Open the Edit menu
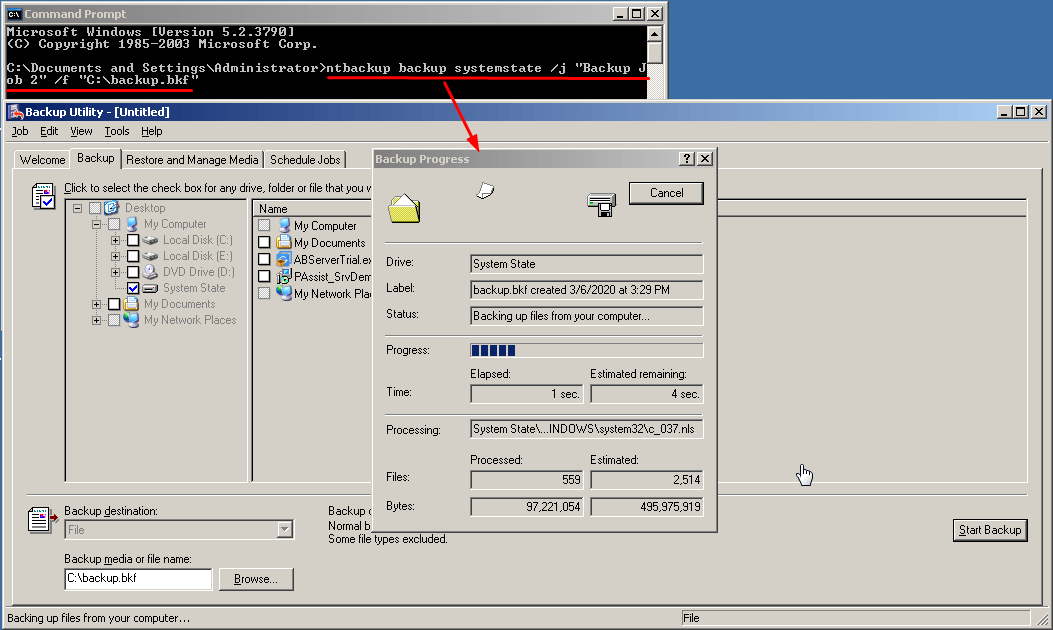Viewport: 1053px width, 630px height. click(49, 131)
